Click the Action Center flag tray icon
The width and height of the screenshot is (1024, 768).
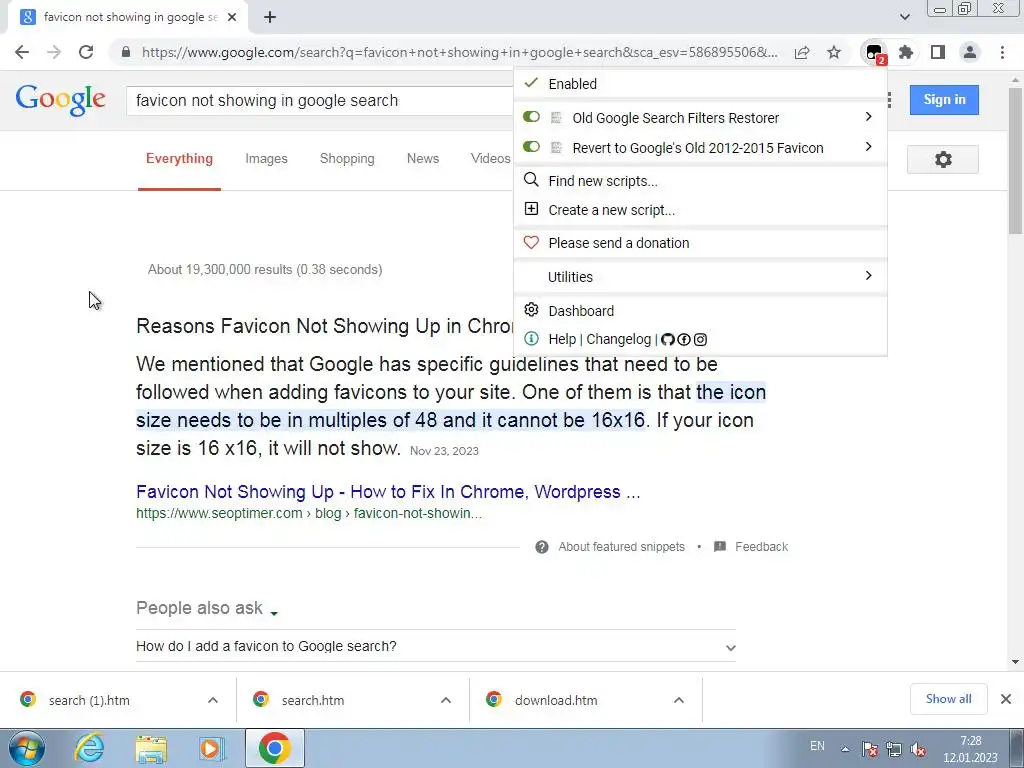coord(869,748)
